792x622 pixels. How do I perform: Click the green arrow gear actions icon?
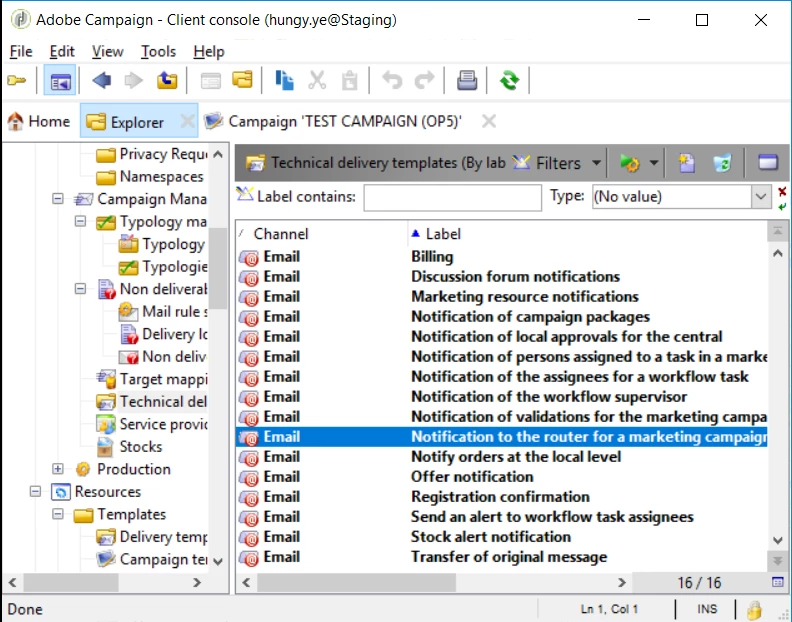click(629, 163)
